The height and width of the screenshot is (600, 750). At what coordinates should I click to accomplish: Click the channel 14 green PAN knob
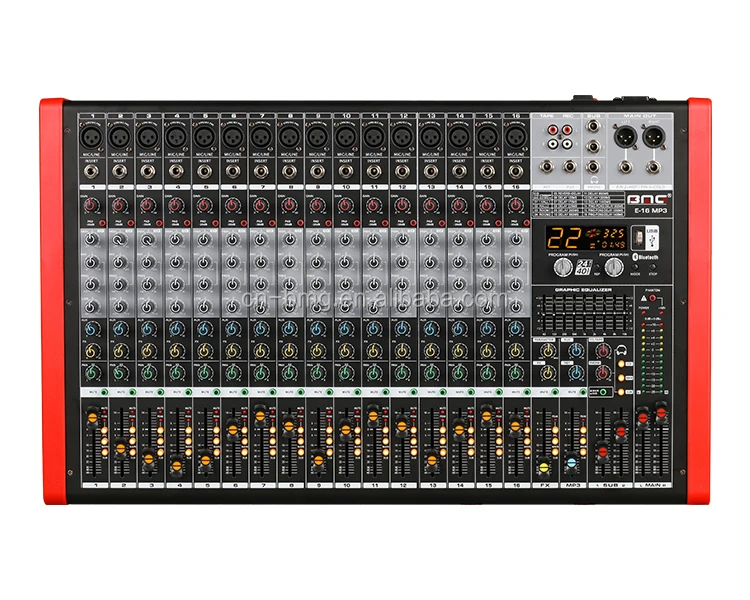coord(459,372)
